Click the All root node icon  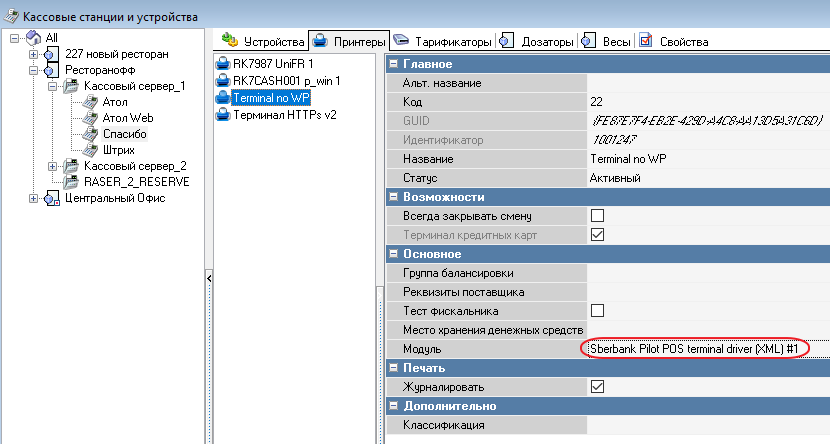click(33, 38)
